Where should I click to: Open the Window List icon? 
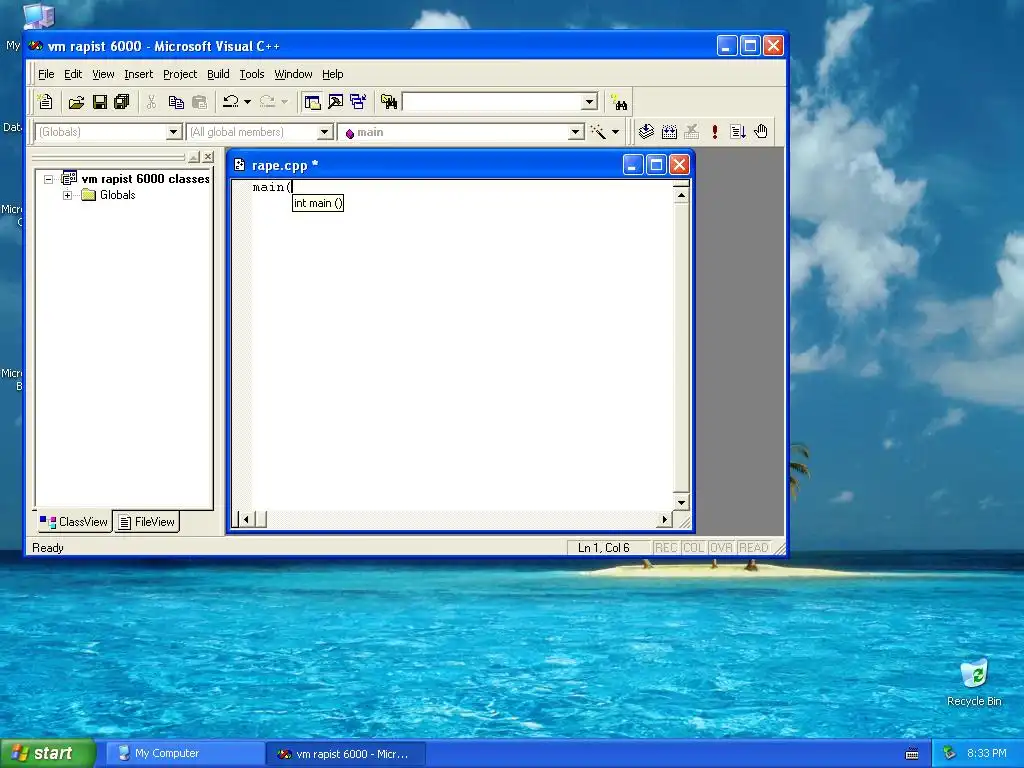tap(358, 102)
